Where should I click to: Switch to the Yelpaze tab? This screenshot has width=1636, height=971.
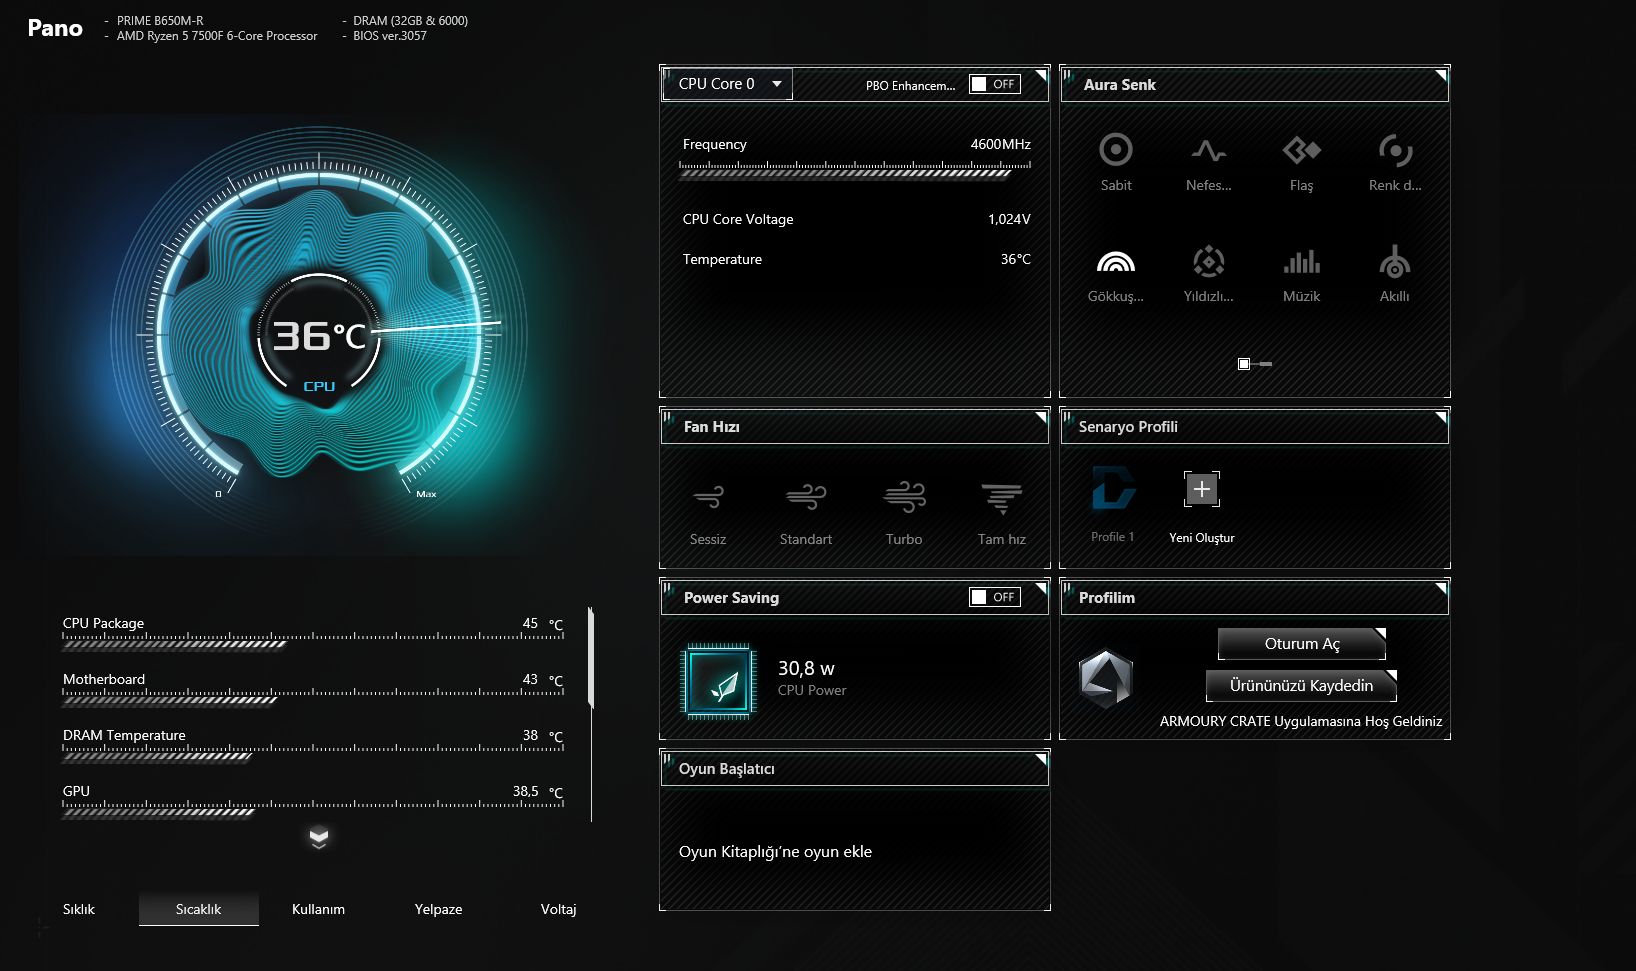438,909
